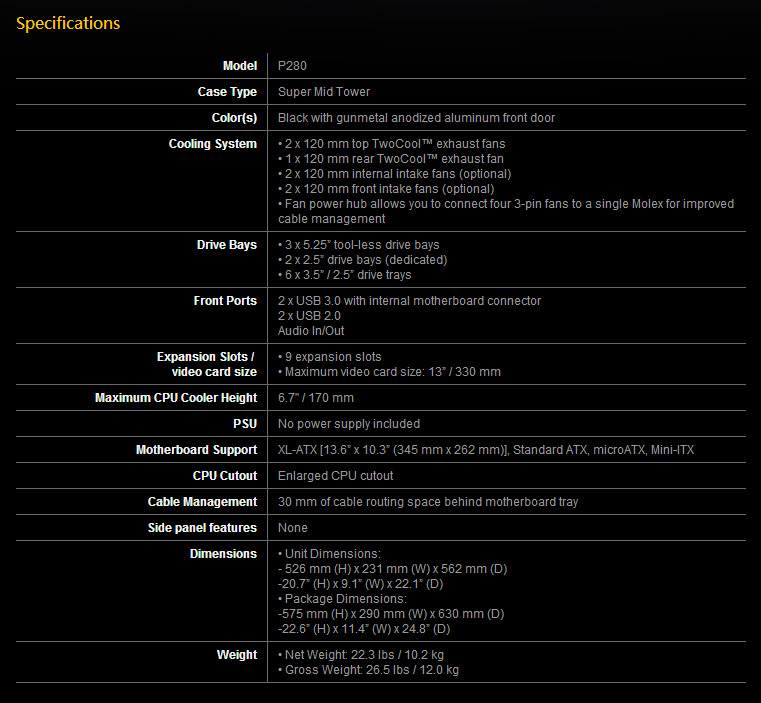Select the Model label
The width and height of the screenshot is (761, 703).
coord(240,66)
